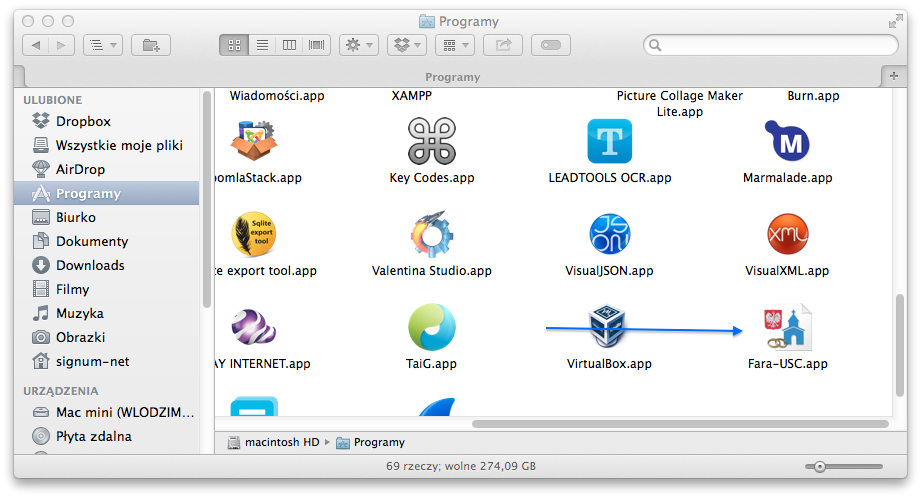Click the 69 rzeczy status bar text
Screen dimensions: 921x498
click(x=460, y=466)
